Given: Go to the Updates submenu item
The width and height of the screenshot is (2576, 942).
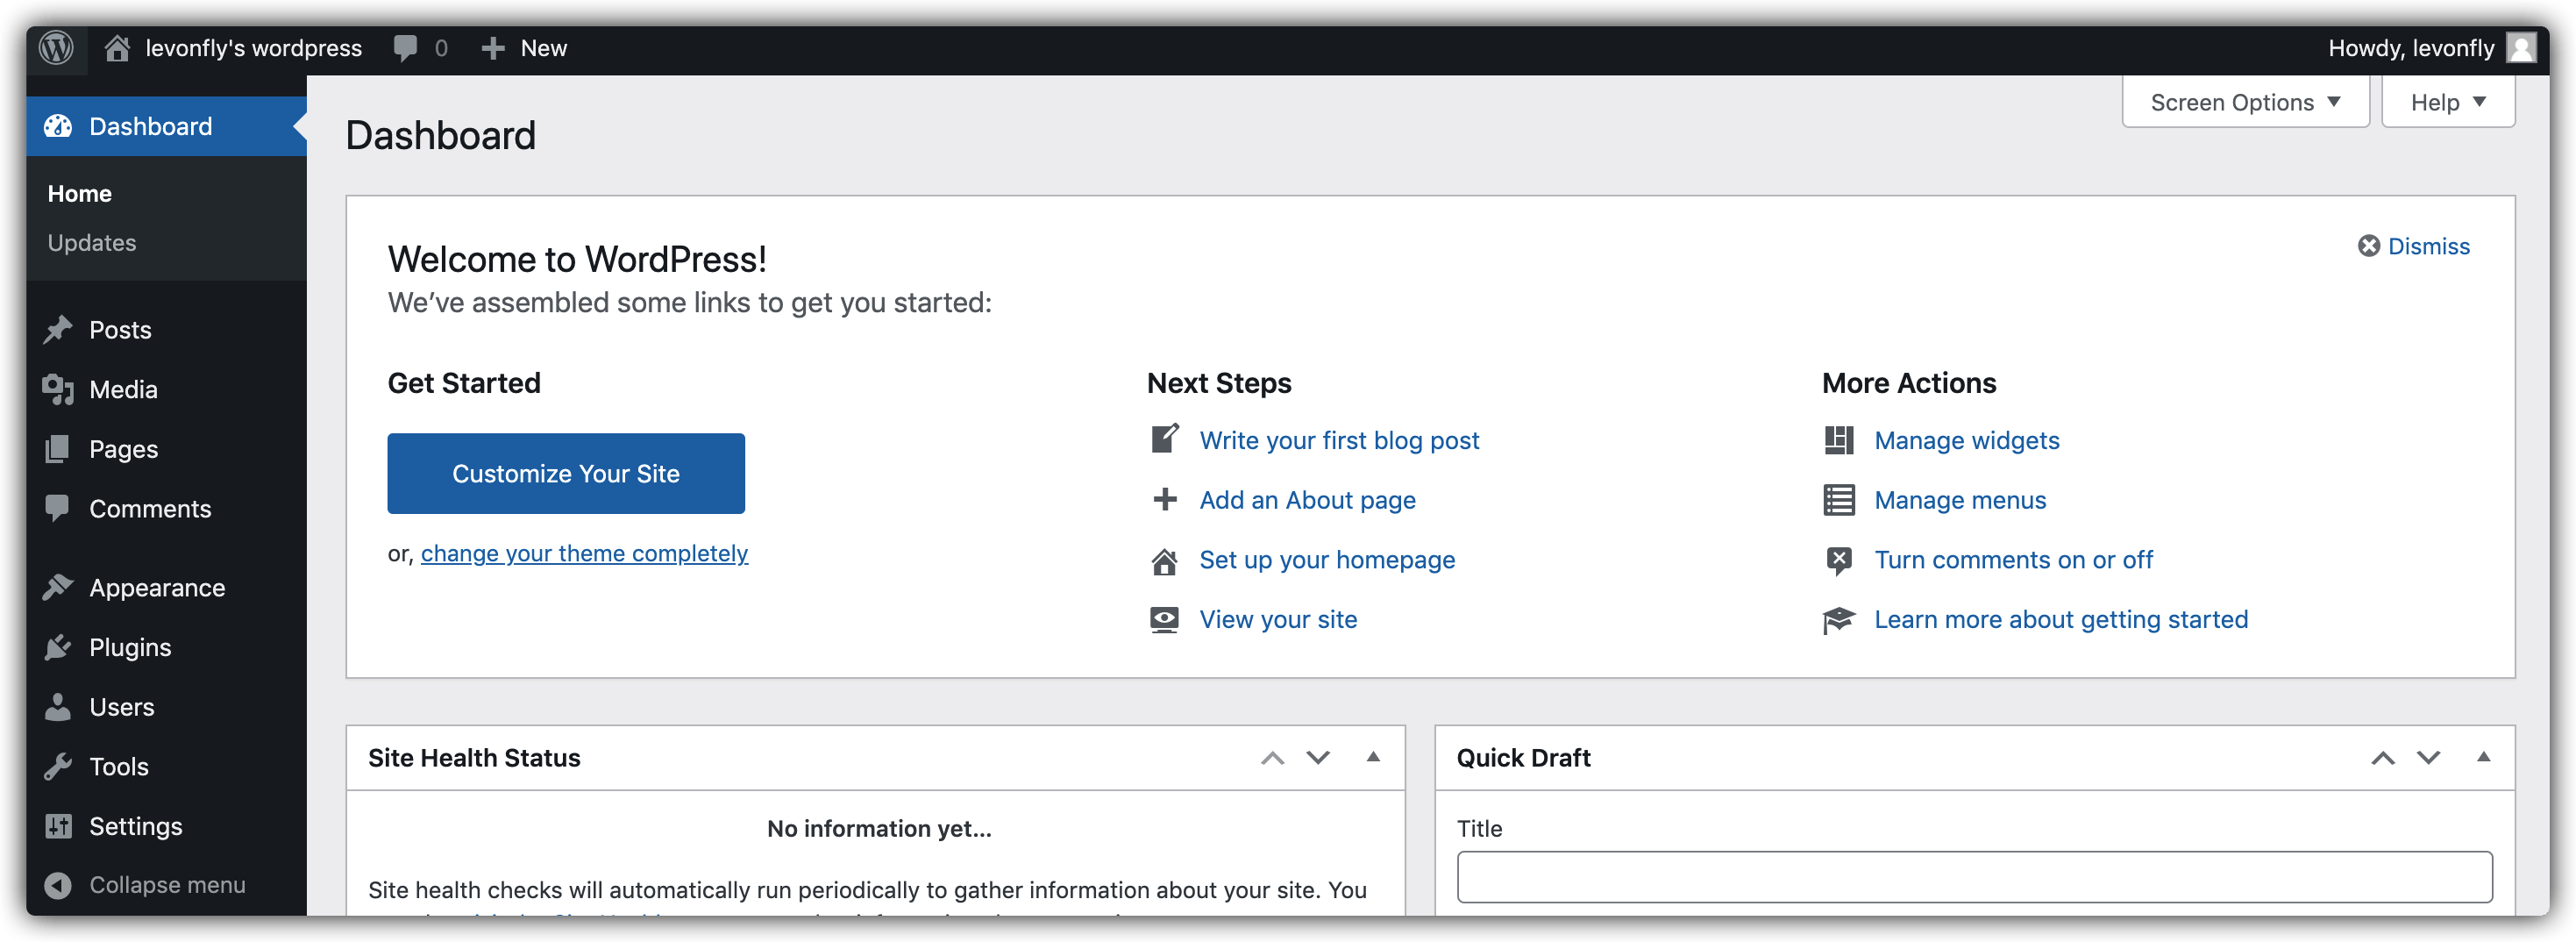Looking at the screenshot, I should click(x=92, y=243).
